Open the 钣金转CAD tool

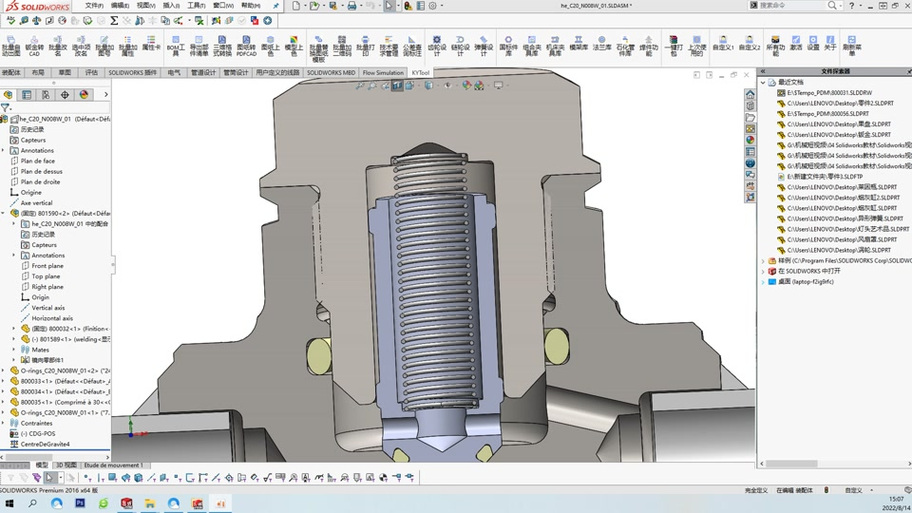tap(34, 46)
